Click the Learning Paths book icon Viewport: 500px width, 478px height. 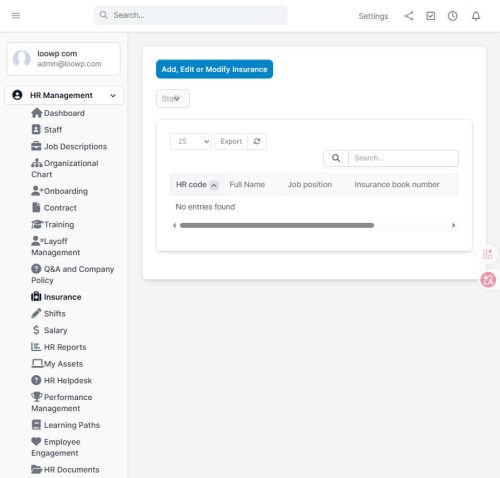tap(36, 425)
